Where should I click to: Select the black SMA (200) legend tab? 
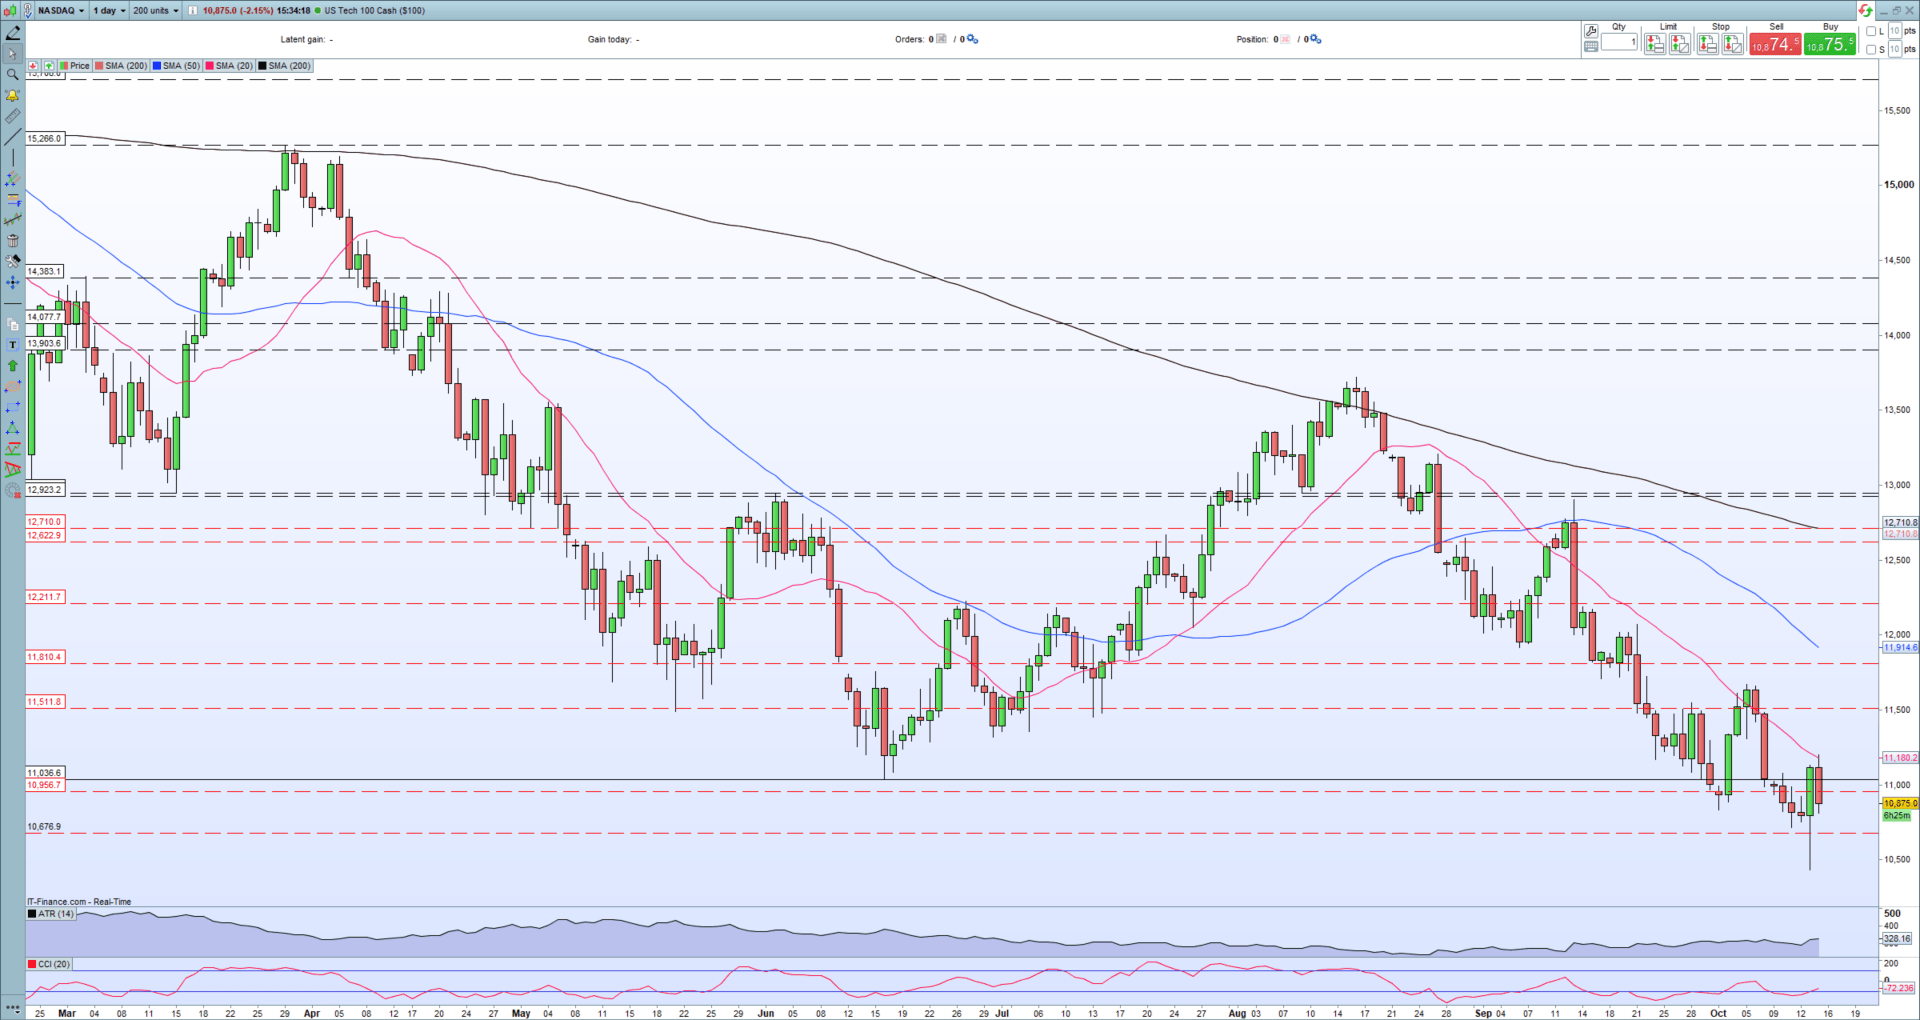click(x=285, y=66)
